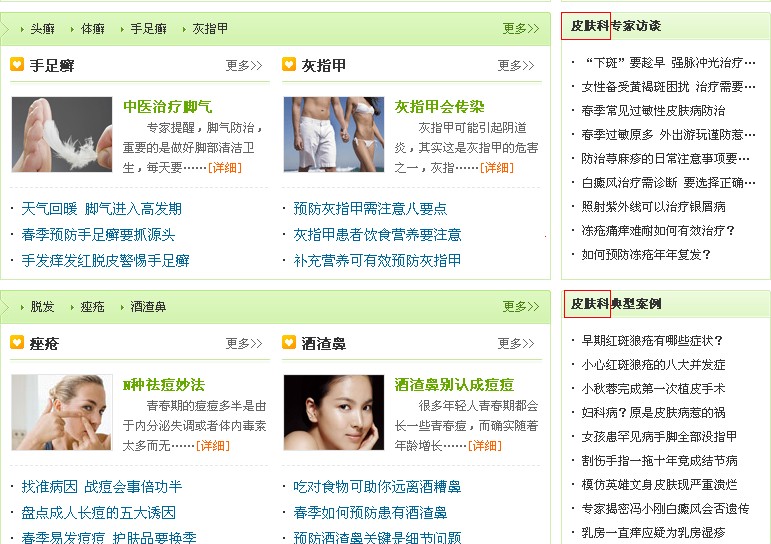Image resolution: width=771 pixels, height=544 pixels.
Task: Open sidebar link 早期红斑狼疮有哪些症状?
Action: pos(652,340)
